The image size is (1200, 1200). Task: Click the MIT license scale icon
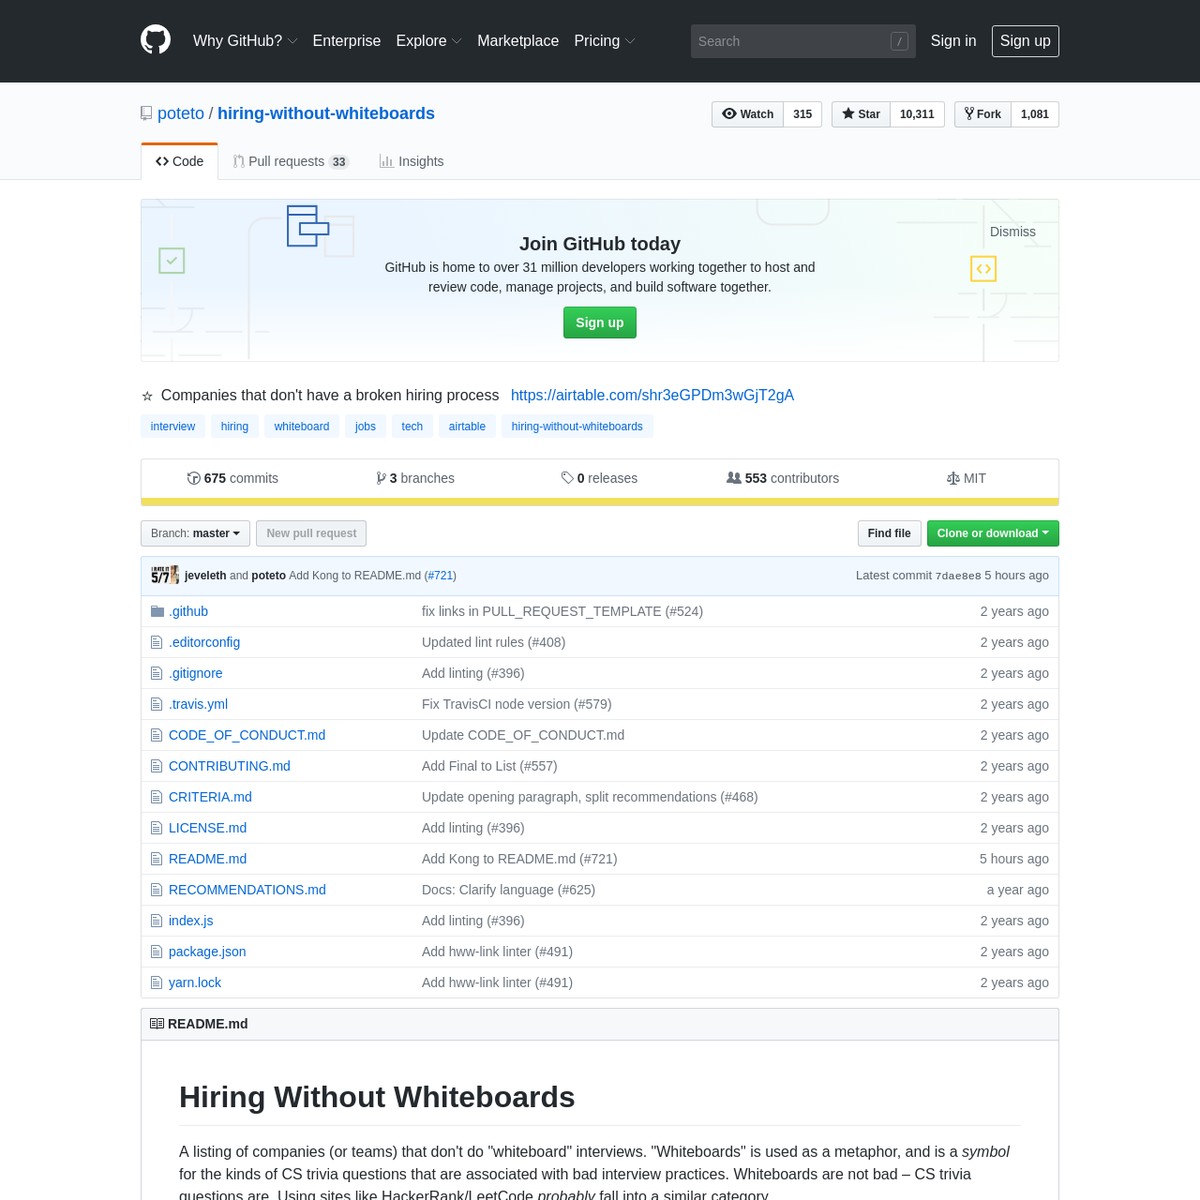953,478
